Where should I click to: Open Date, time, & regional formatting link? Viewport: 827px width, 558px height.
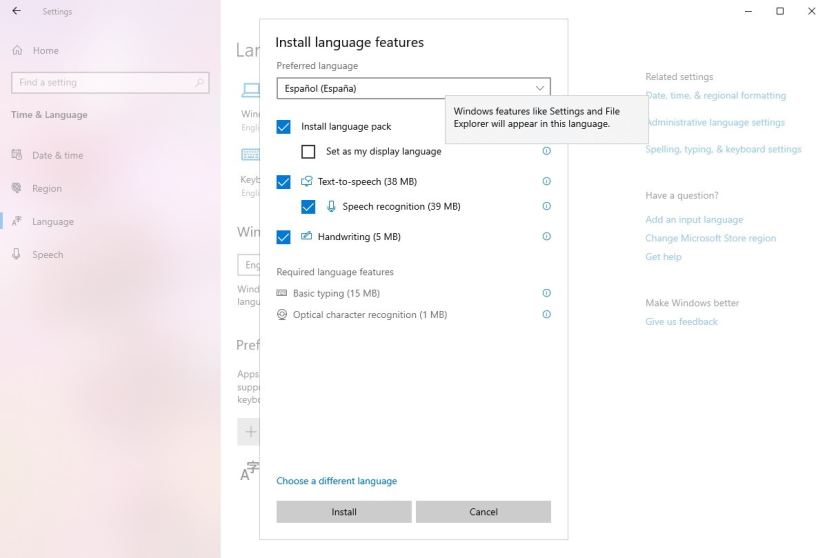coord(716,95)
